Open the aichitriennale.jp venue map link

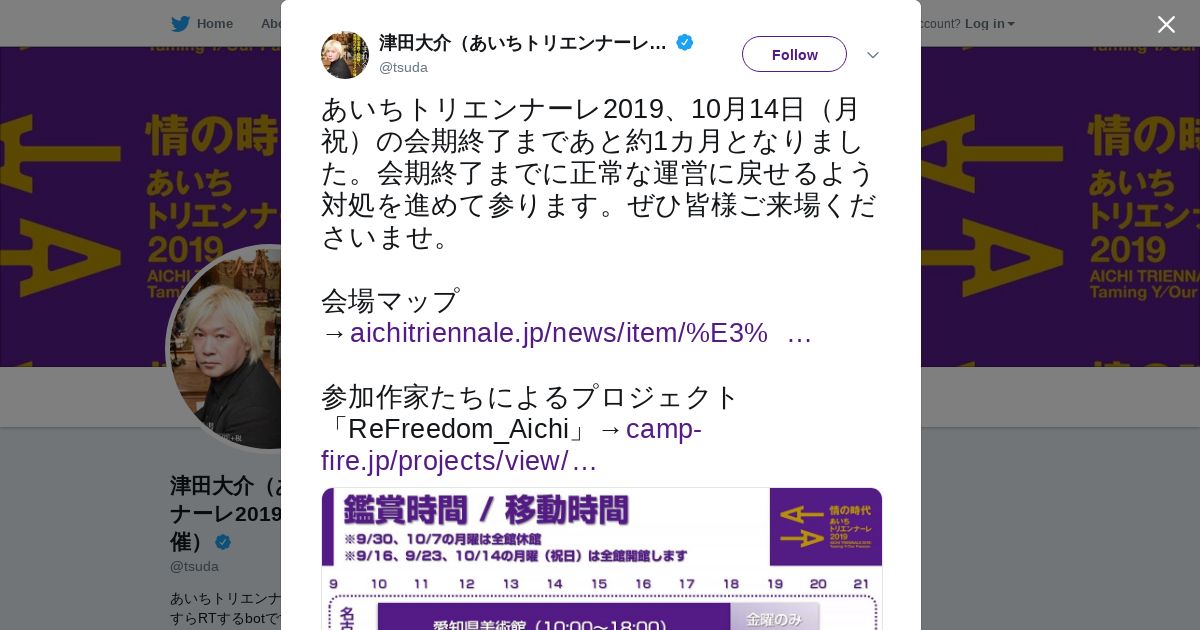coord(581,333)
